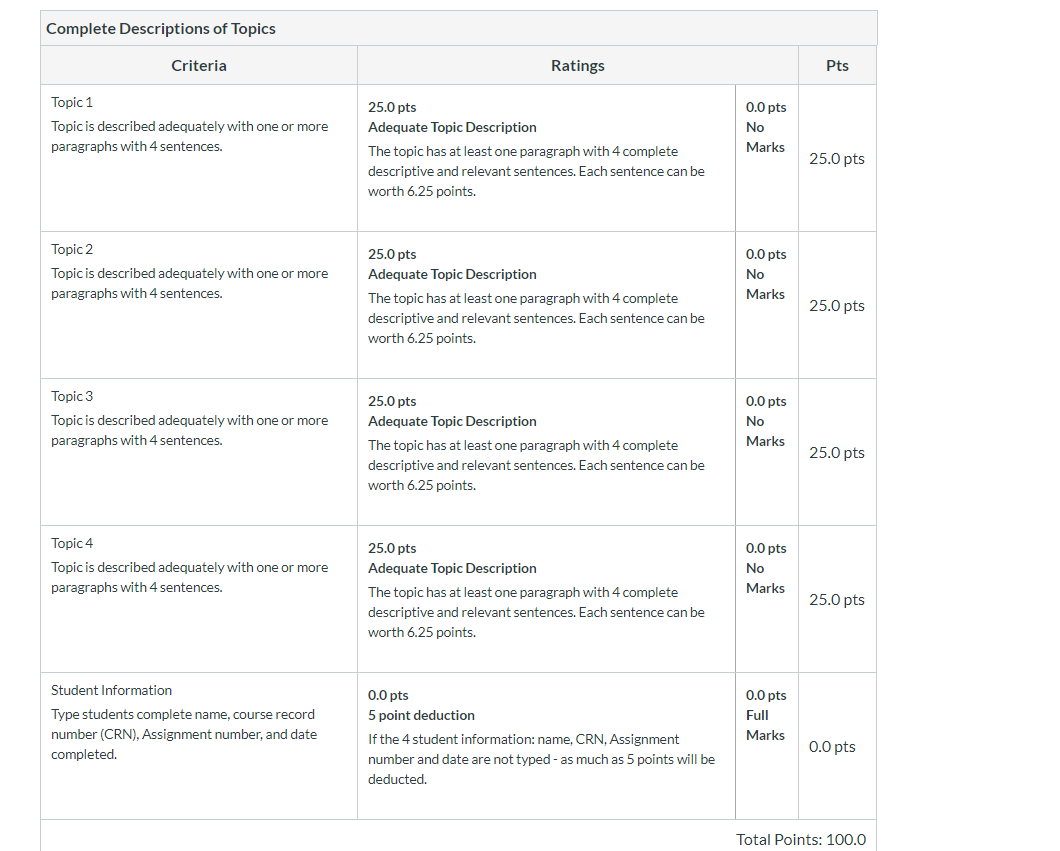Choose Topic 2 No Marks rating
Viewport: 1060px width, 851px height.
(x=767, y=305)
